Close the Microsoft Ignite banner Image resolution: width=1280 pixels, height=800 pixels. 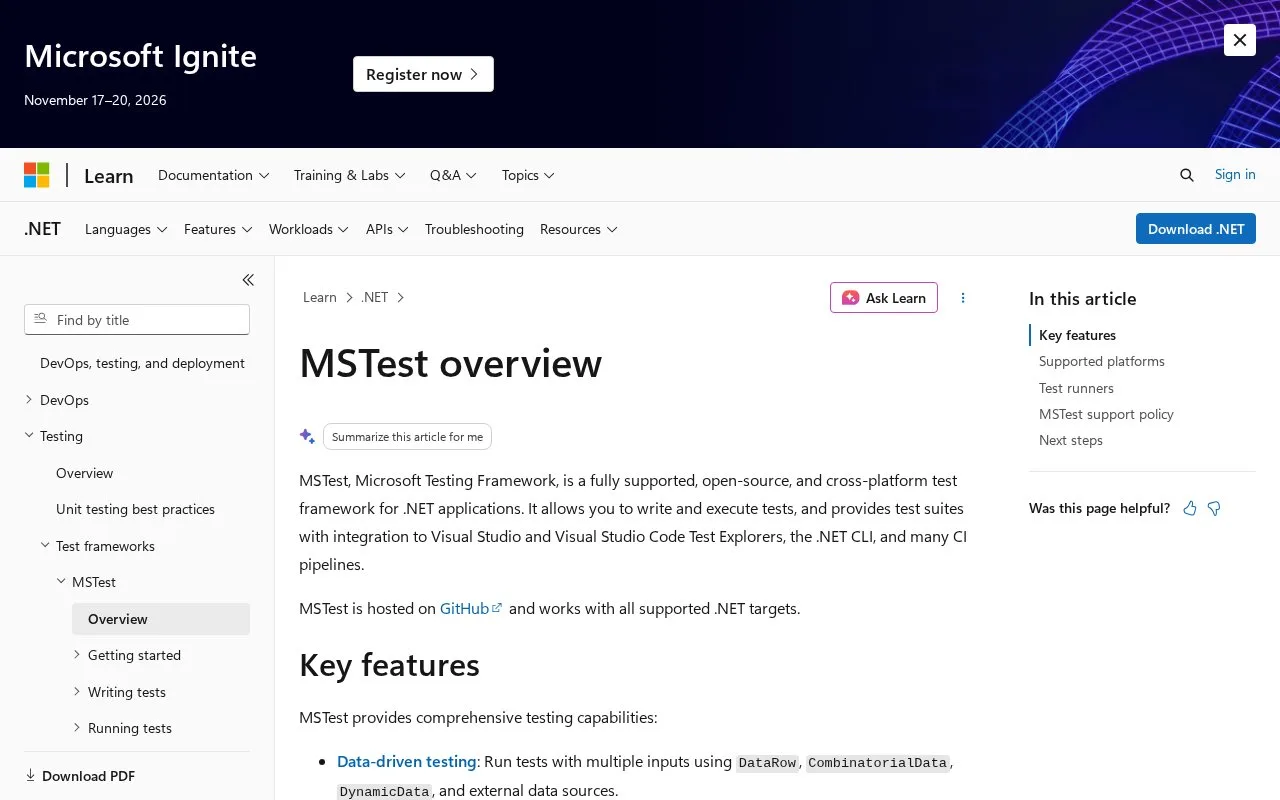tap(1240, 40)
